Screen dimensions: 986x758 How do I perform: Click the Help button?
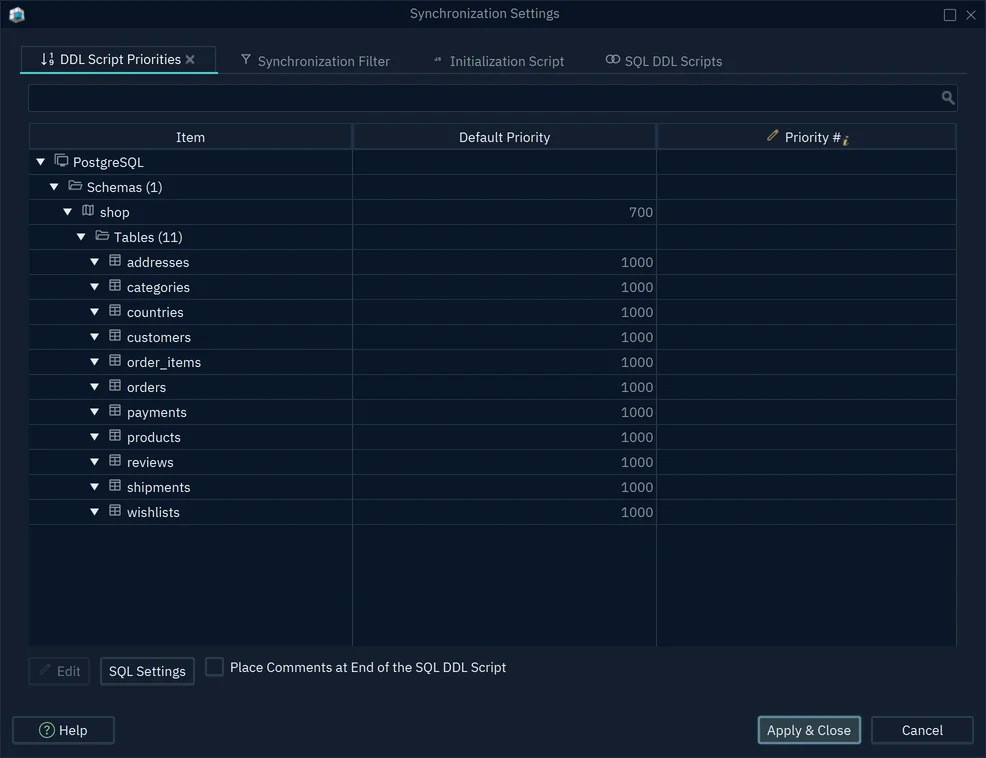(x=64, y=730)
